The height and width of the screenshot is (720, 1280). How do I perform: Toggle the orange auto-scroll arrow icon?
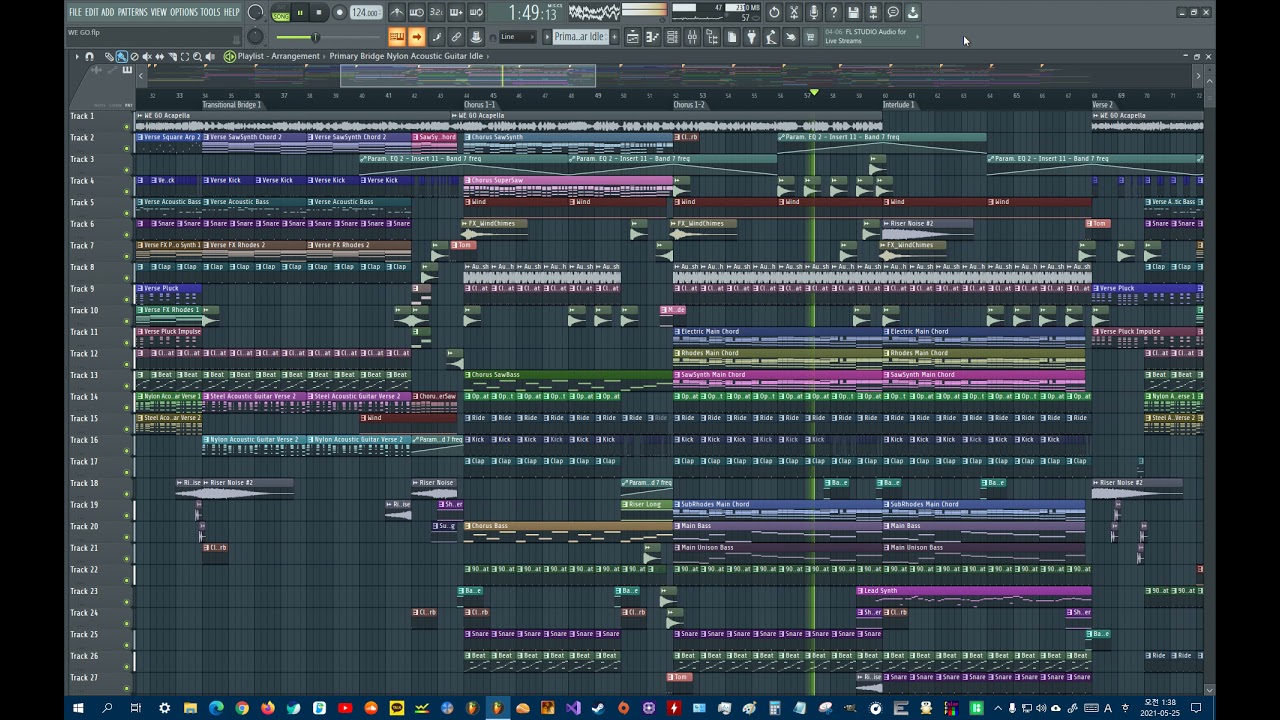(x=417, y=37)
